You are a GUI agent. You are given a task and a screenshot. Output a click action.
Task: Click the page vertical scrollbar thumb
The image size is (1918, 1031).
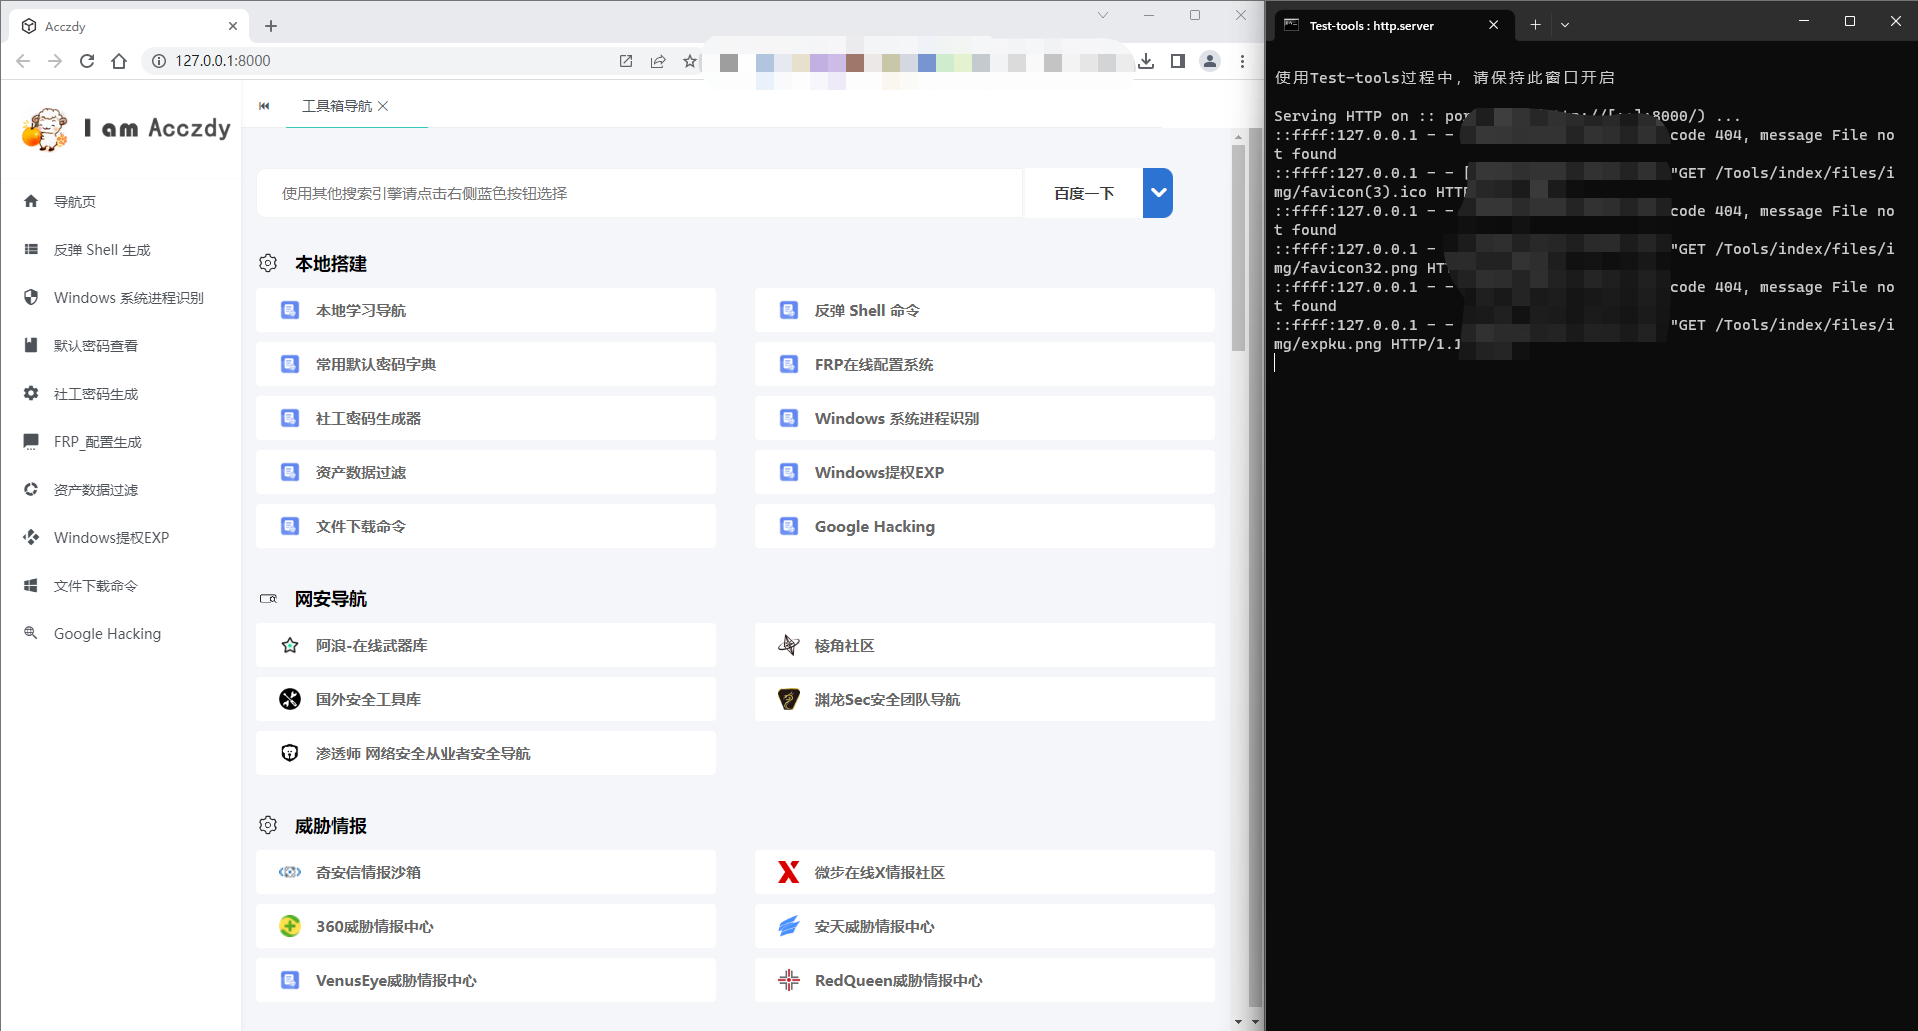(x=1239, y=248)
